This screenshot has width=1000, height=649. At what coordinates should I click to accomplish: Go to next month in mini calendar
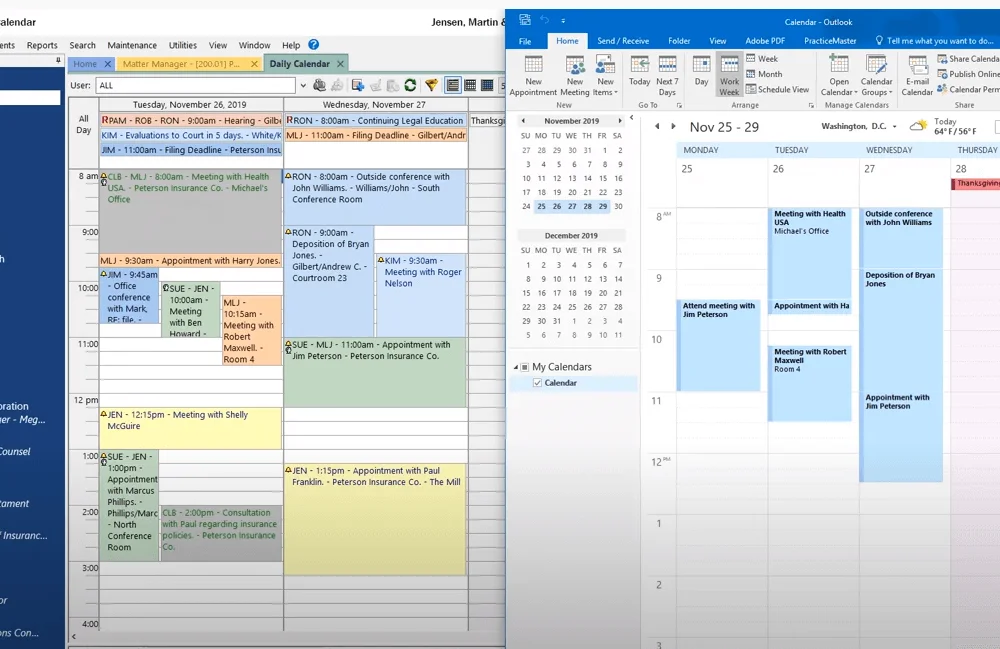click(x=619, y=120)
